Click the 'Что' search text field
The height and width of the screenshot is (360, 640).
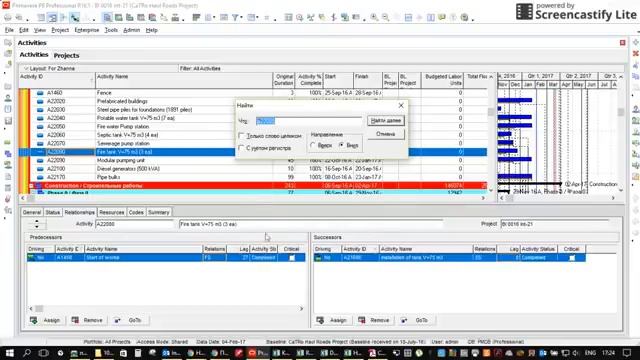(x=309, y=121)
